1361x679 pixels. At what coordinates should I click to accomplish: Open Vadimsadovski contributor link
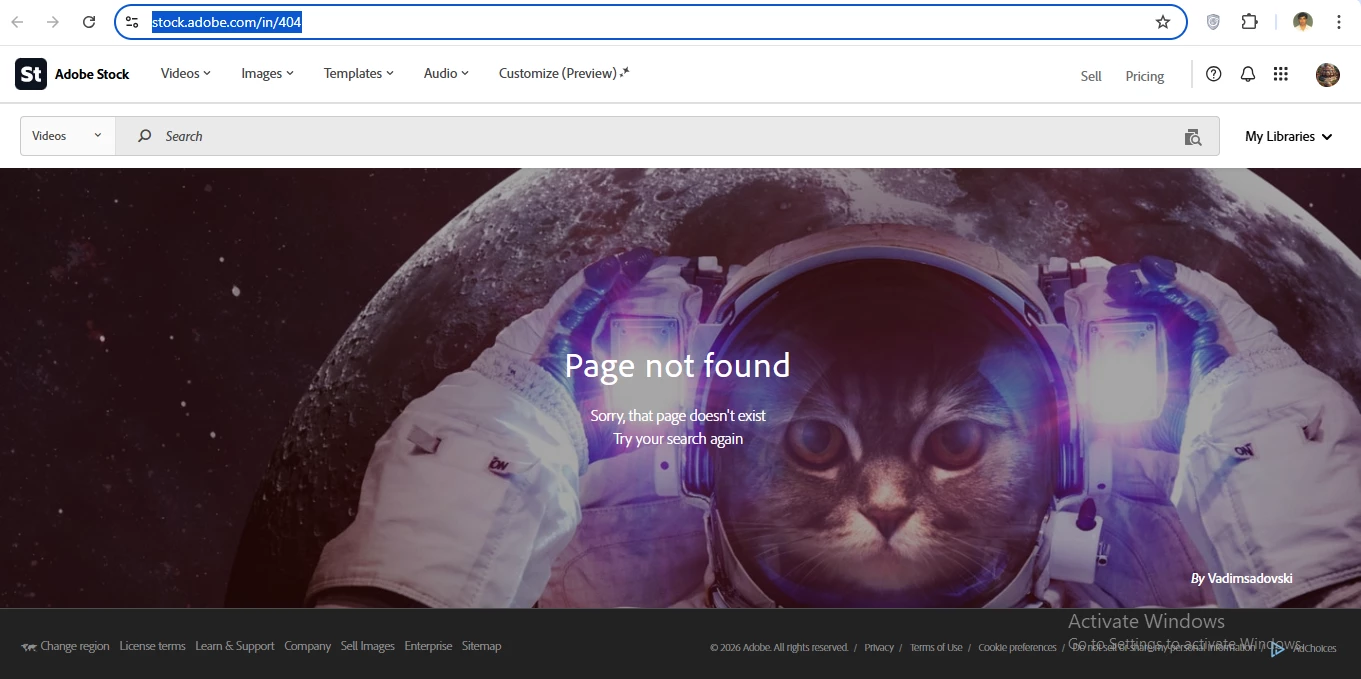[x=1250, y=578]
